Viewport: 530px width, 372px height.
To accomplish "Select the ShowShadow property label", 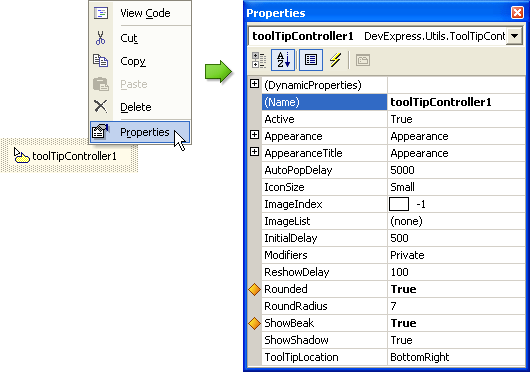I will point(296,340).
